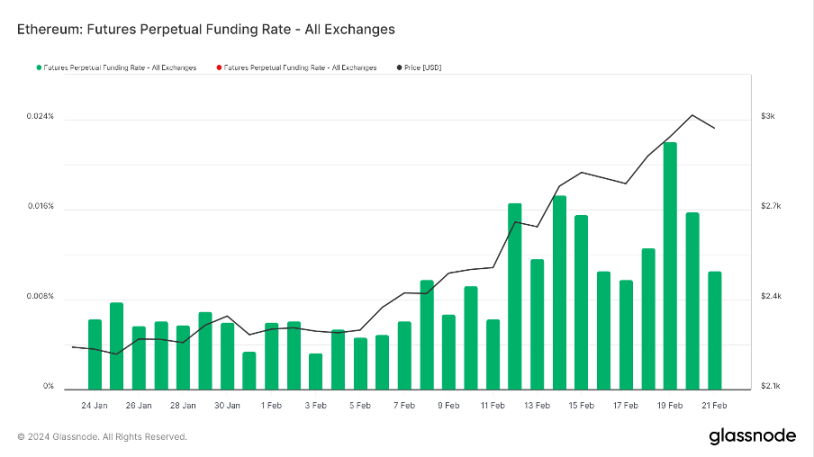Image resolution: width=814 pixels, height=457 pixels.
Task: Click the 15 Feb date label
Action: [581, 406]
